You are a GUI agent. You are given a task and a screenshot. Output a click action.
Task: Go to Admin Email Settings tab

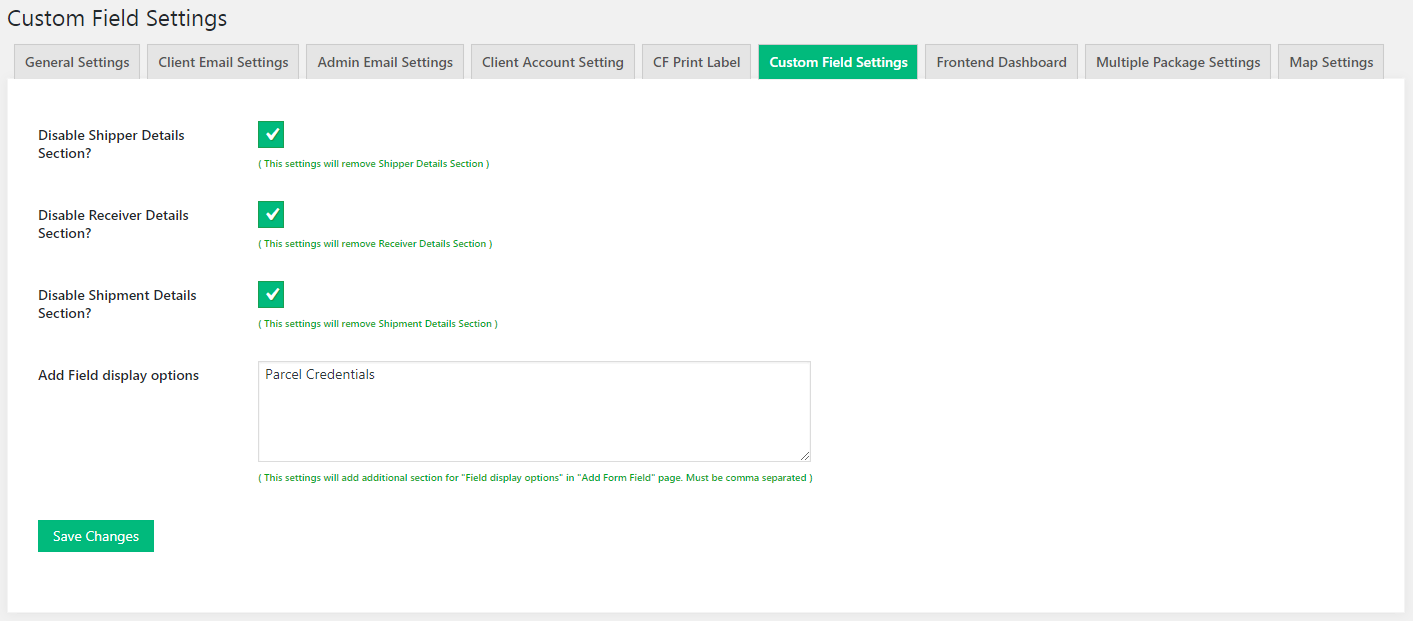pyautogui.click(x=385, y=62)
